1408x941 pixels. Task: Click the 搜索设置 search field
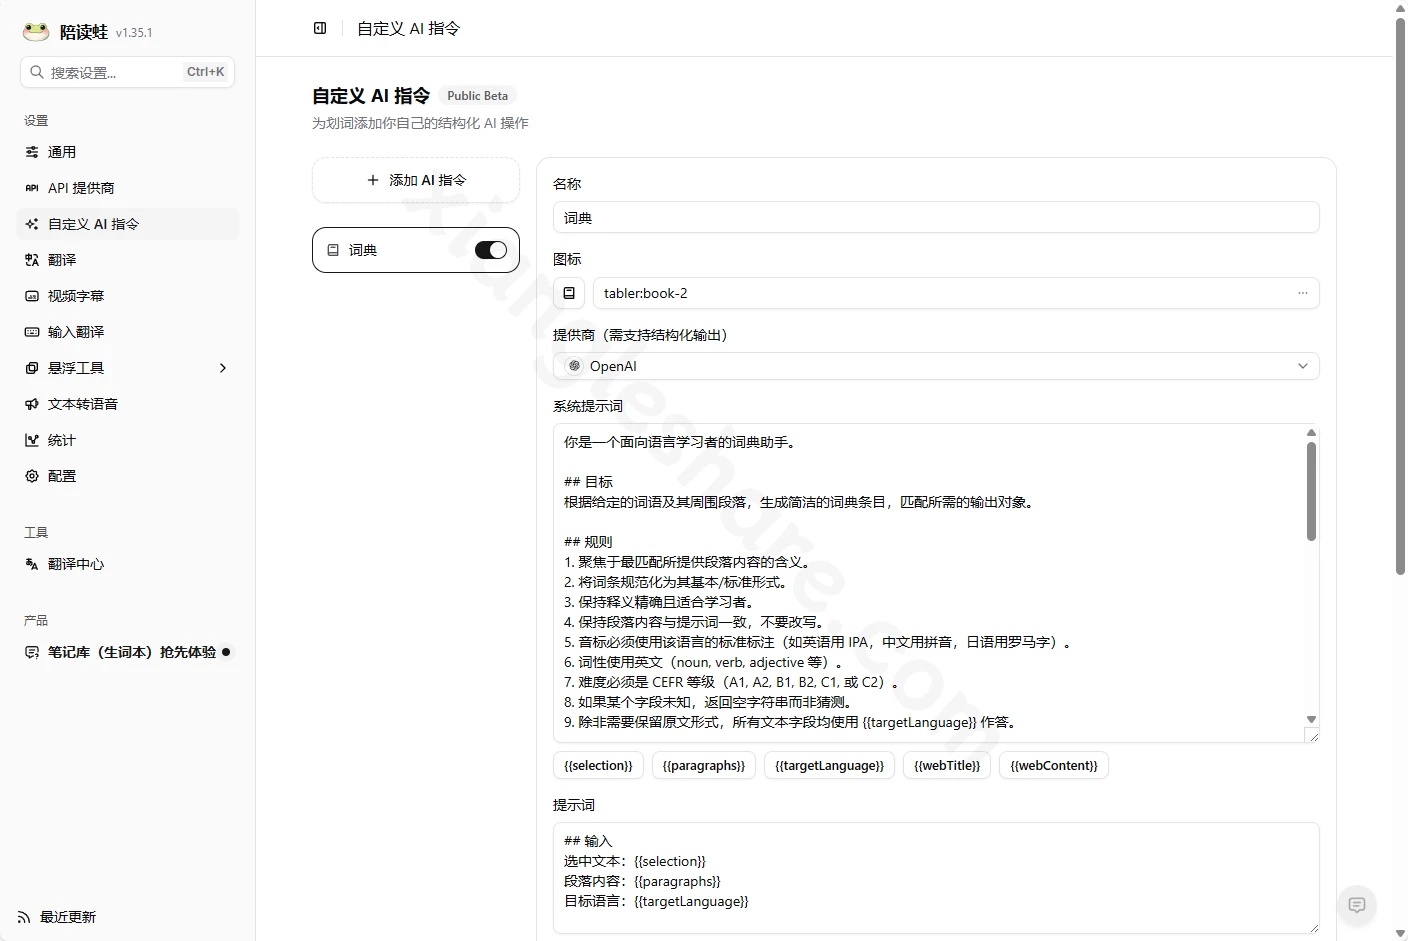pyautogui.click(x=127, y=72)
